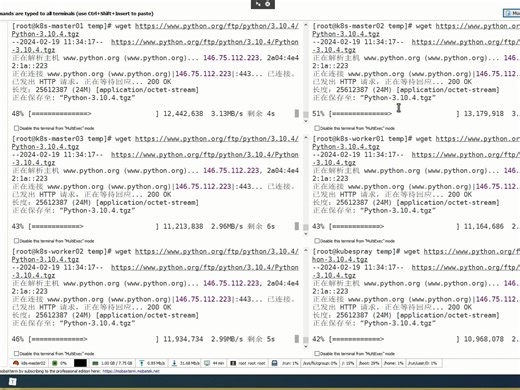Click the shrink arrows icon in top overlay bar
Screen dimensions: 520x390
(258, 4)
